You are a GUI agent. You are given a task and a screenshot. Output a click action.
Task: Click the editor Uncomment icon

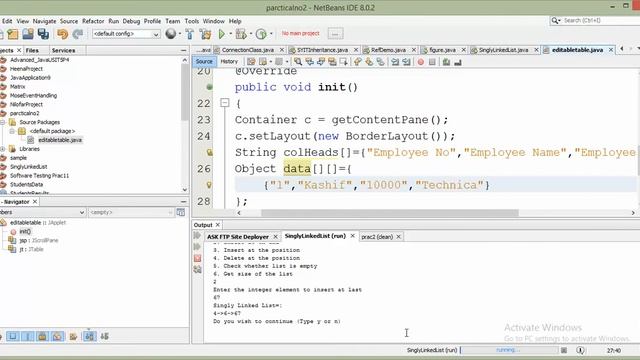pos(458,62)
